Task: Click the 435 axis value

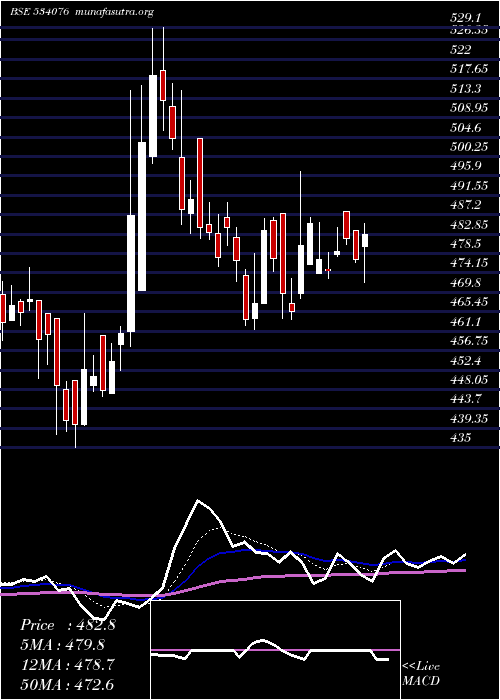Action: 461,438
